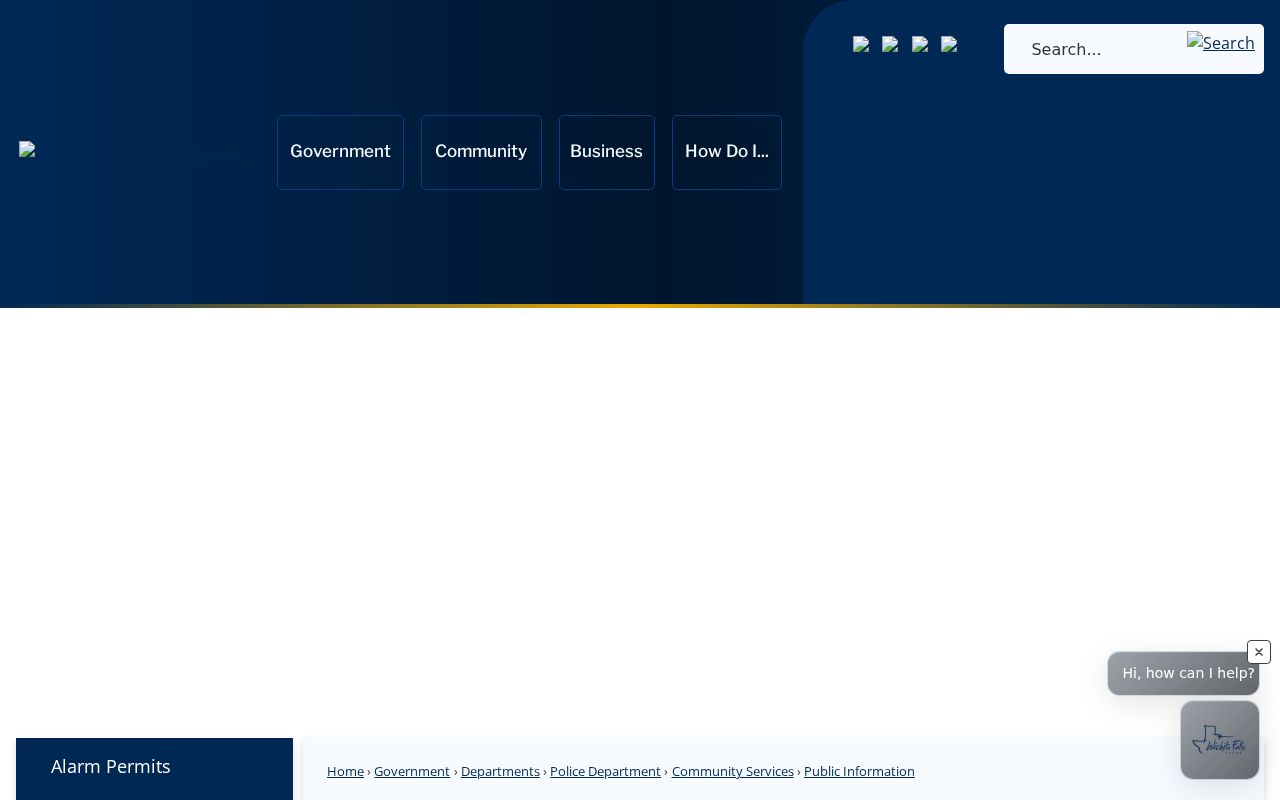Open the Community Services breadcrumb link
The height and width of the screenshot is (800, 1280).
[x=733, y=771]
